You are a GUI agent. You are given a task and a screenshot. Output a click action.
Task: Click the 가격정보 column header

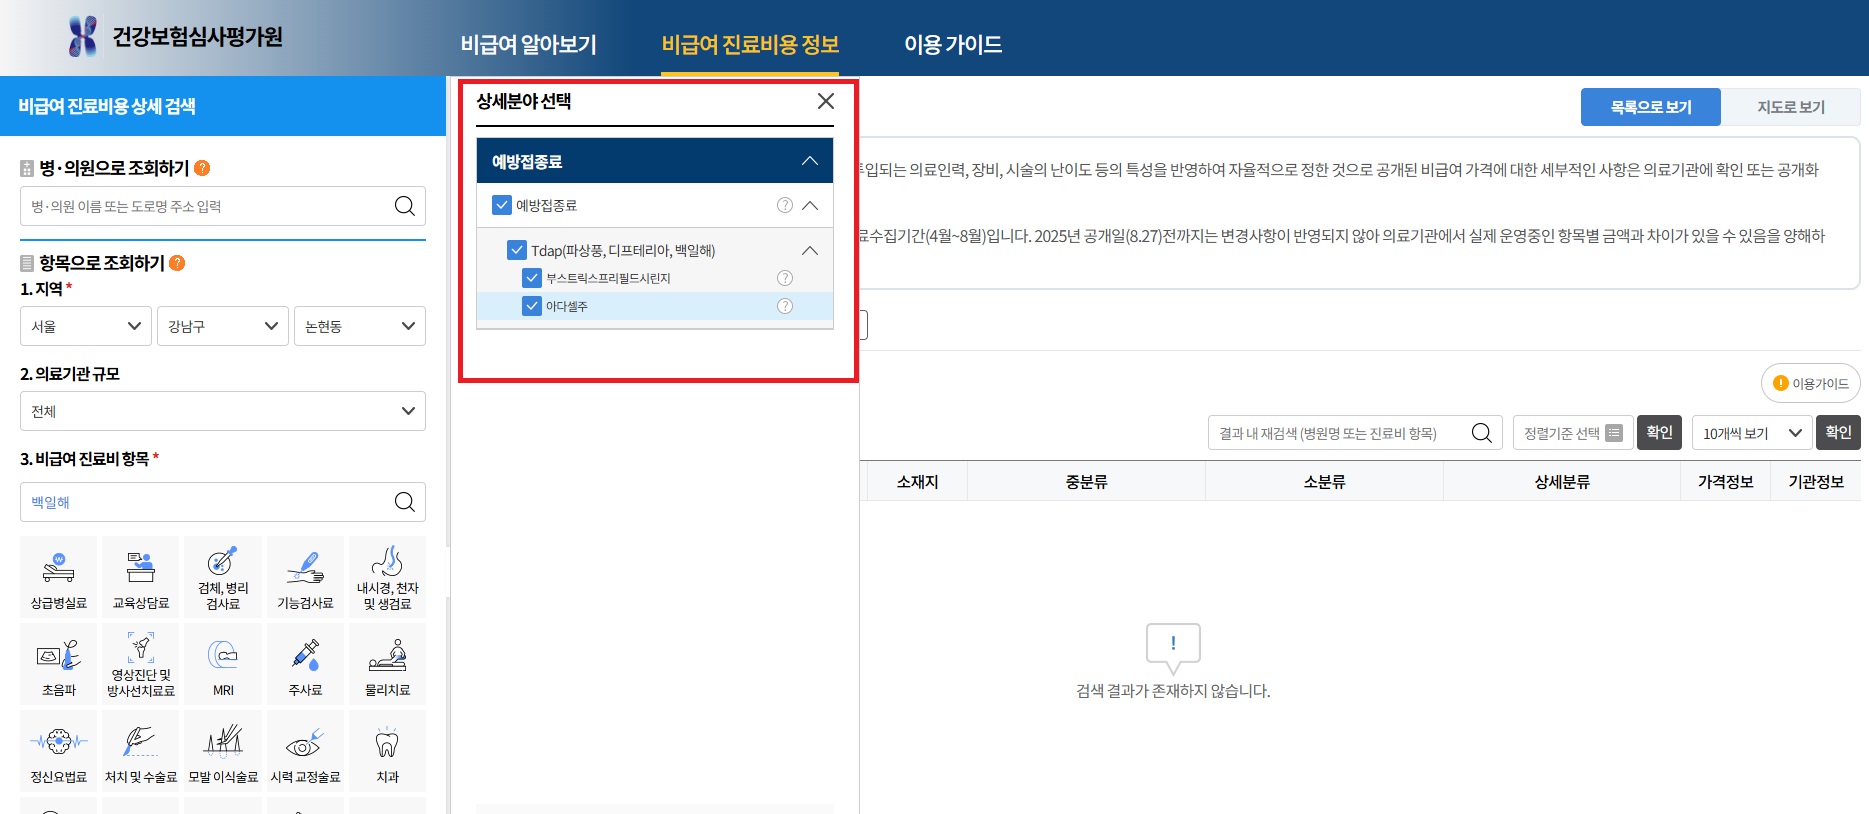[1726, 482]
